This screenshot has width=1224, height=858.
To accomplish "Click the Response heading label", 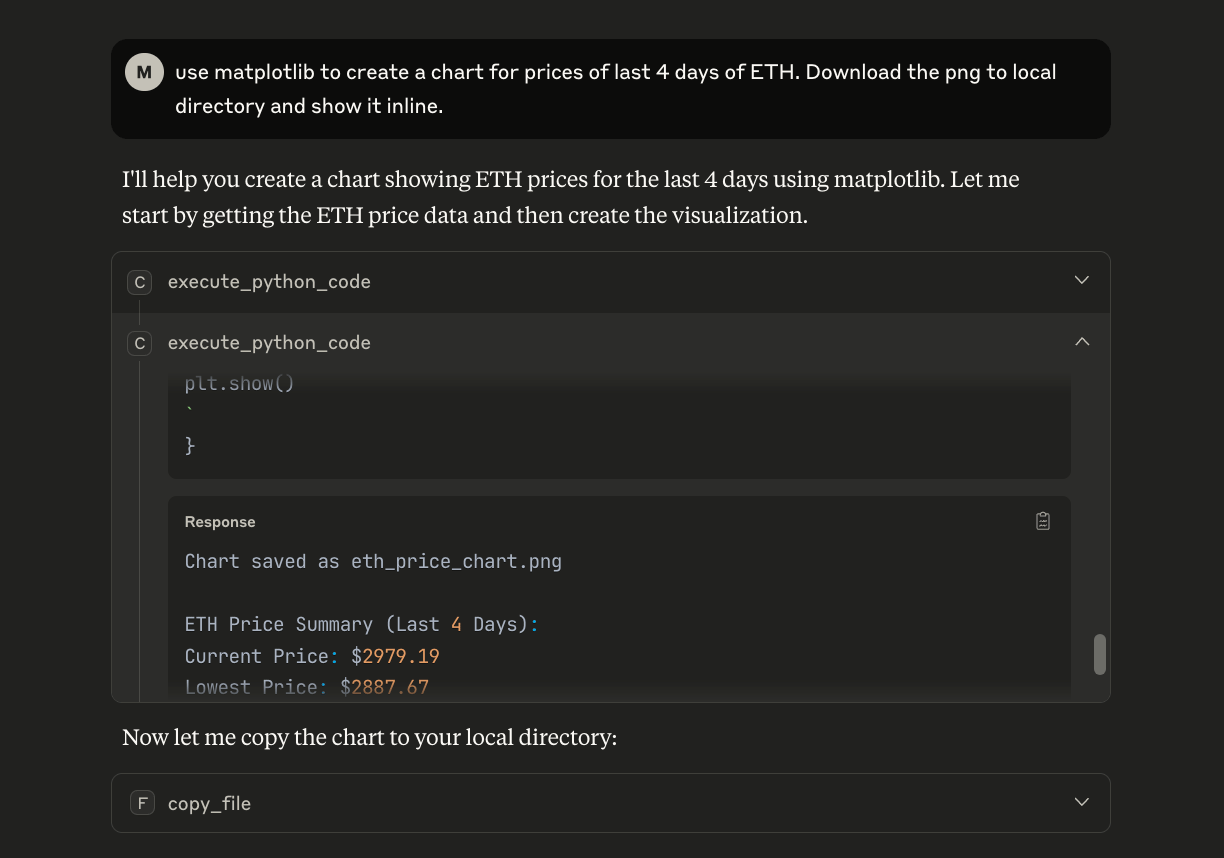I will (x=220, y=522).
